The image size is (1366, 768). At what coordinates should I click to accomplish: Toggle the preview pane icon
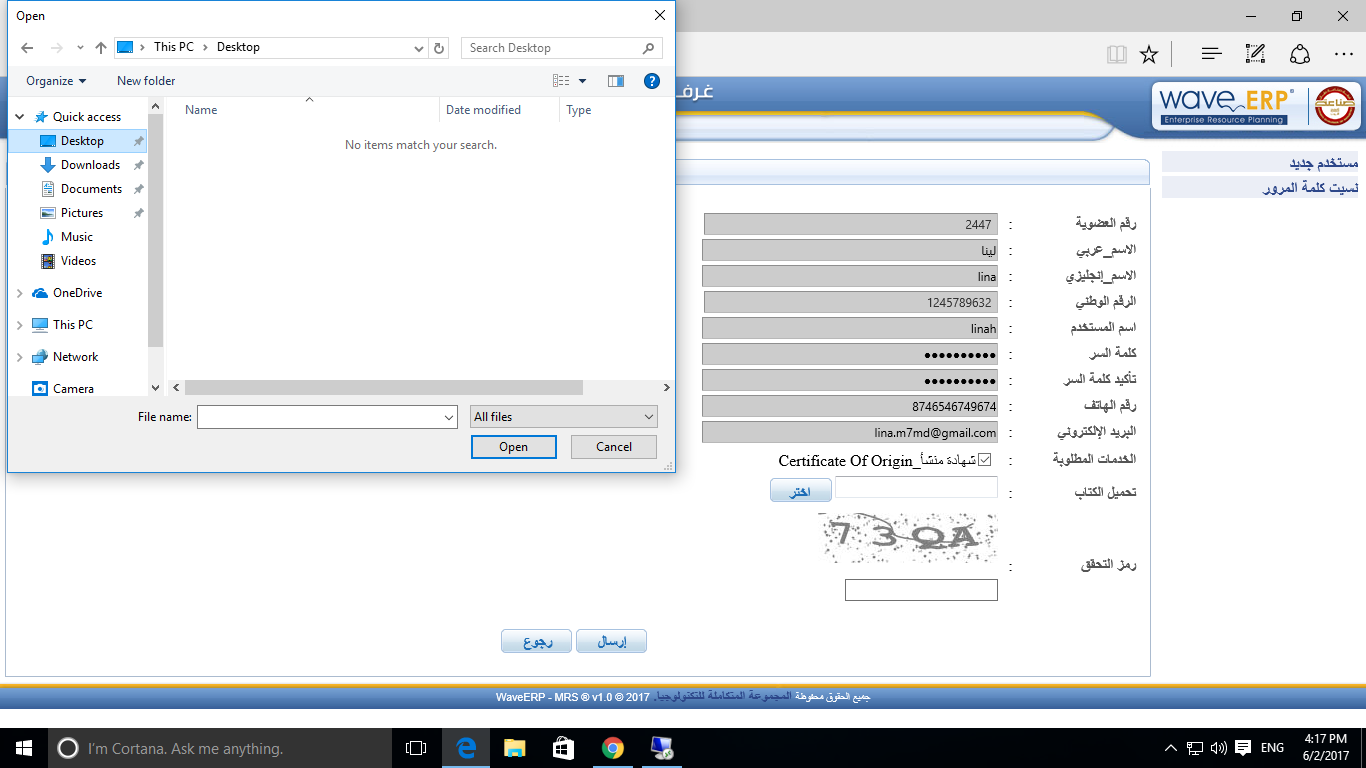[x=616, y=81]
